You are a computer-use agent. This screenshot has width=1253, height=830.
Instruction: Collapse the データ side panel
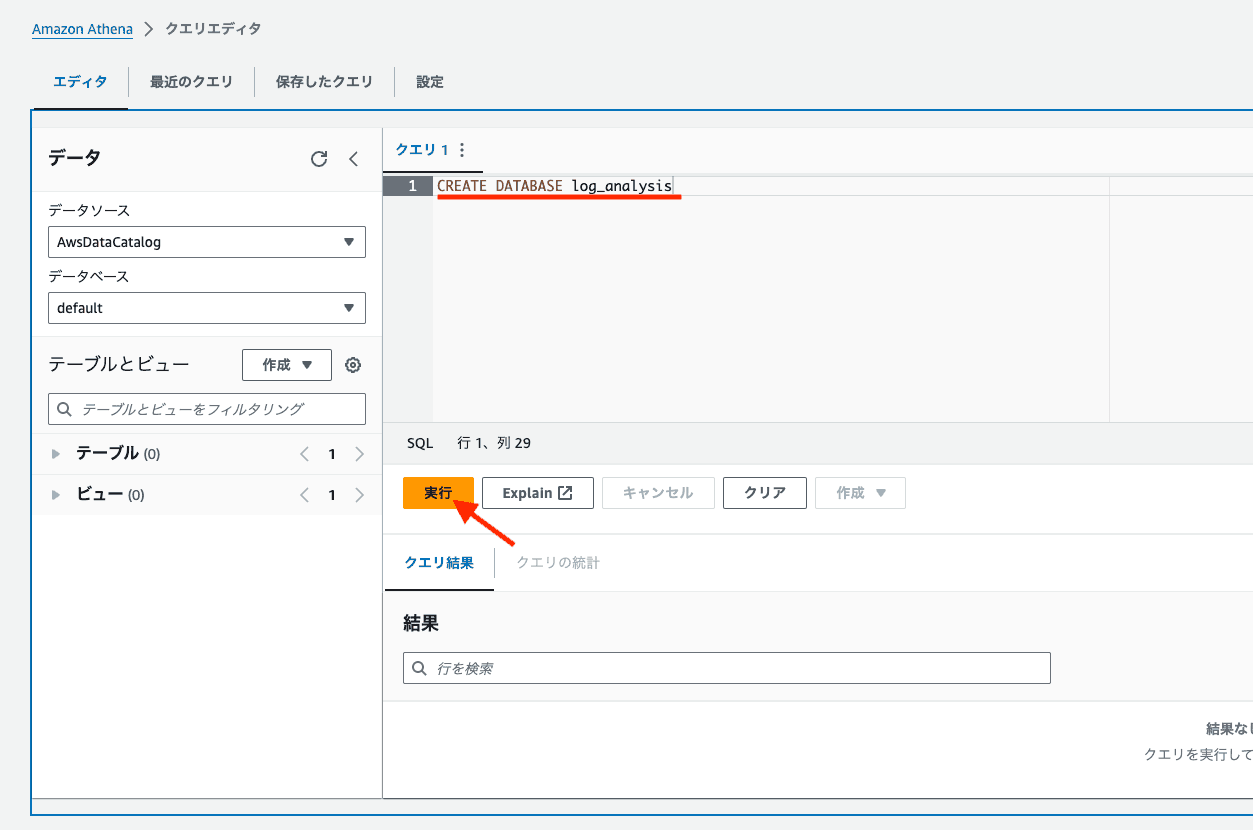coord(353,158)
